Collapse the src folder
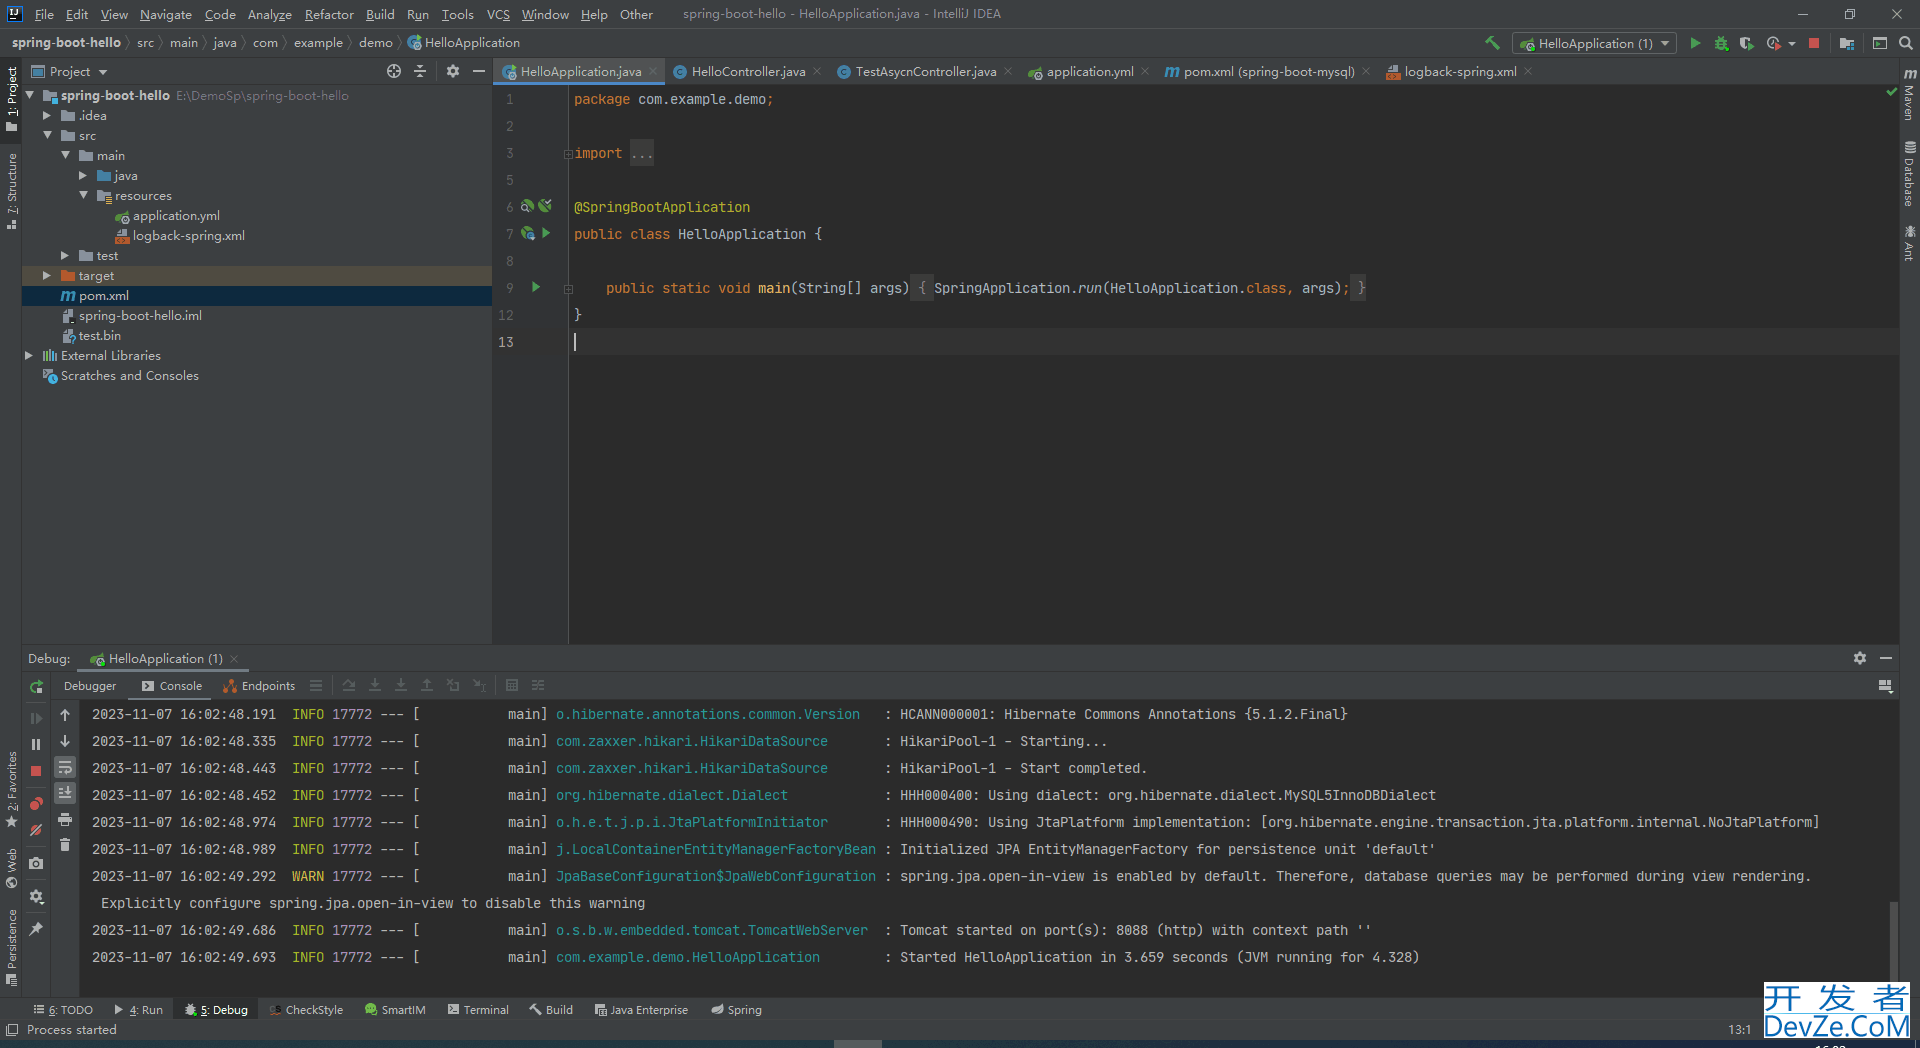This screenshot has width=1920, height=1048. point(47,135)
